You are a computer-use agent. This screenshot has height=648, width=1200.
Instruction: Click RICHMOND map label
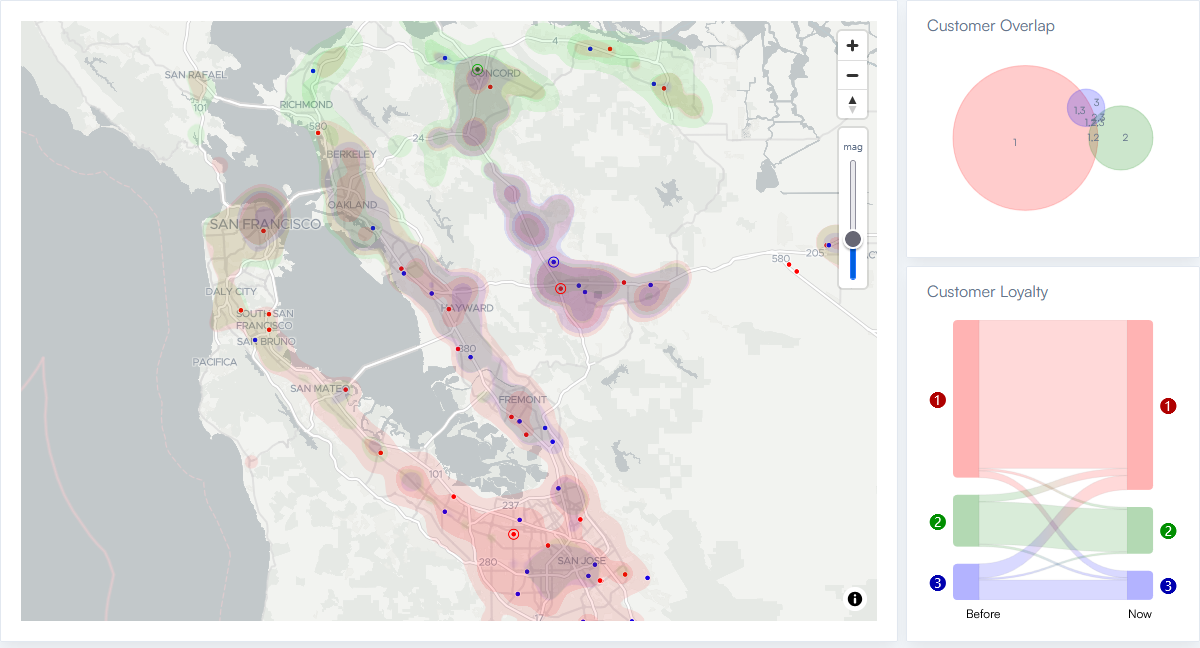[x=306, y=104]
